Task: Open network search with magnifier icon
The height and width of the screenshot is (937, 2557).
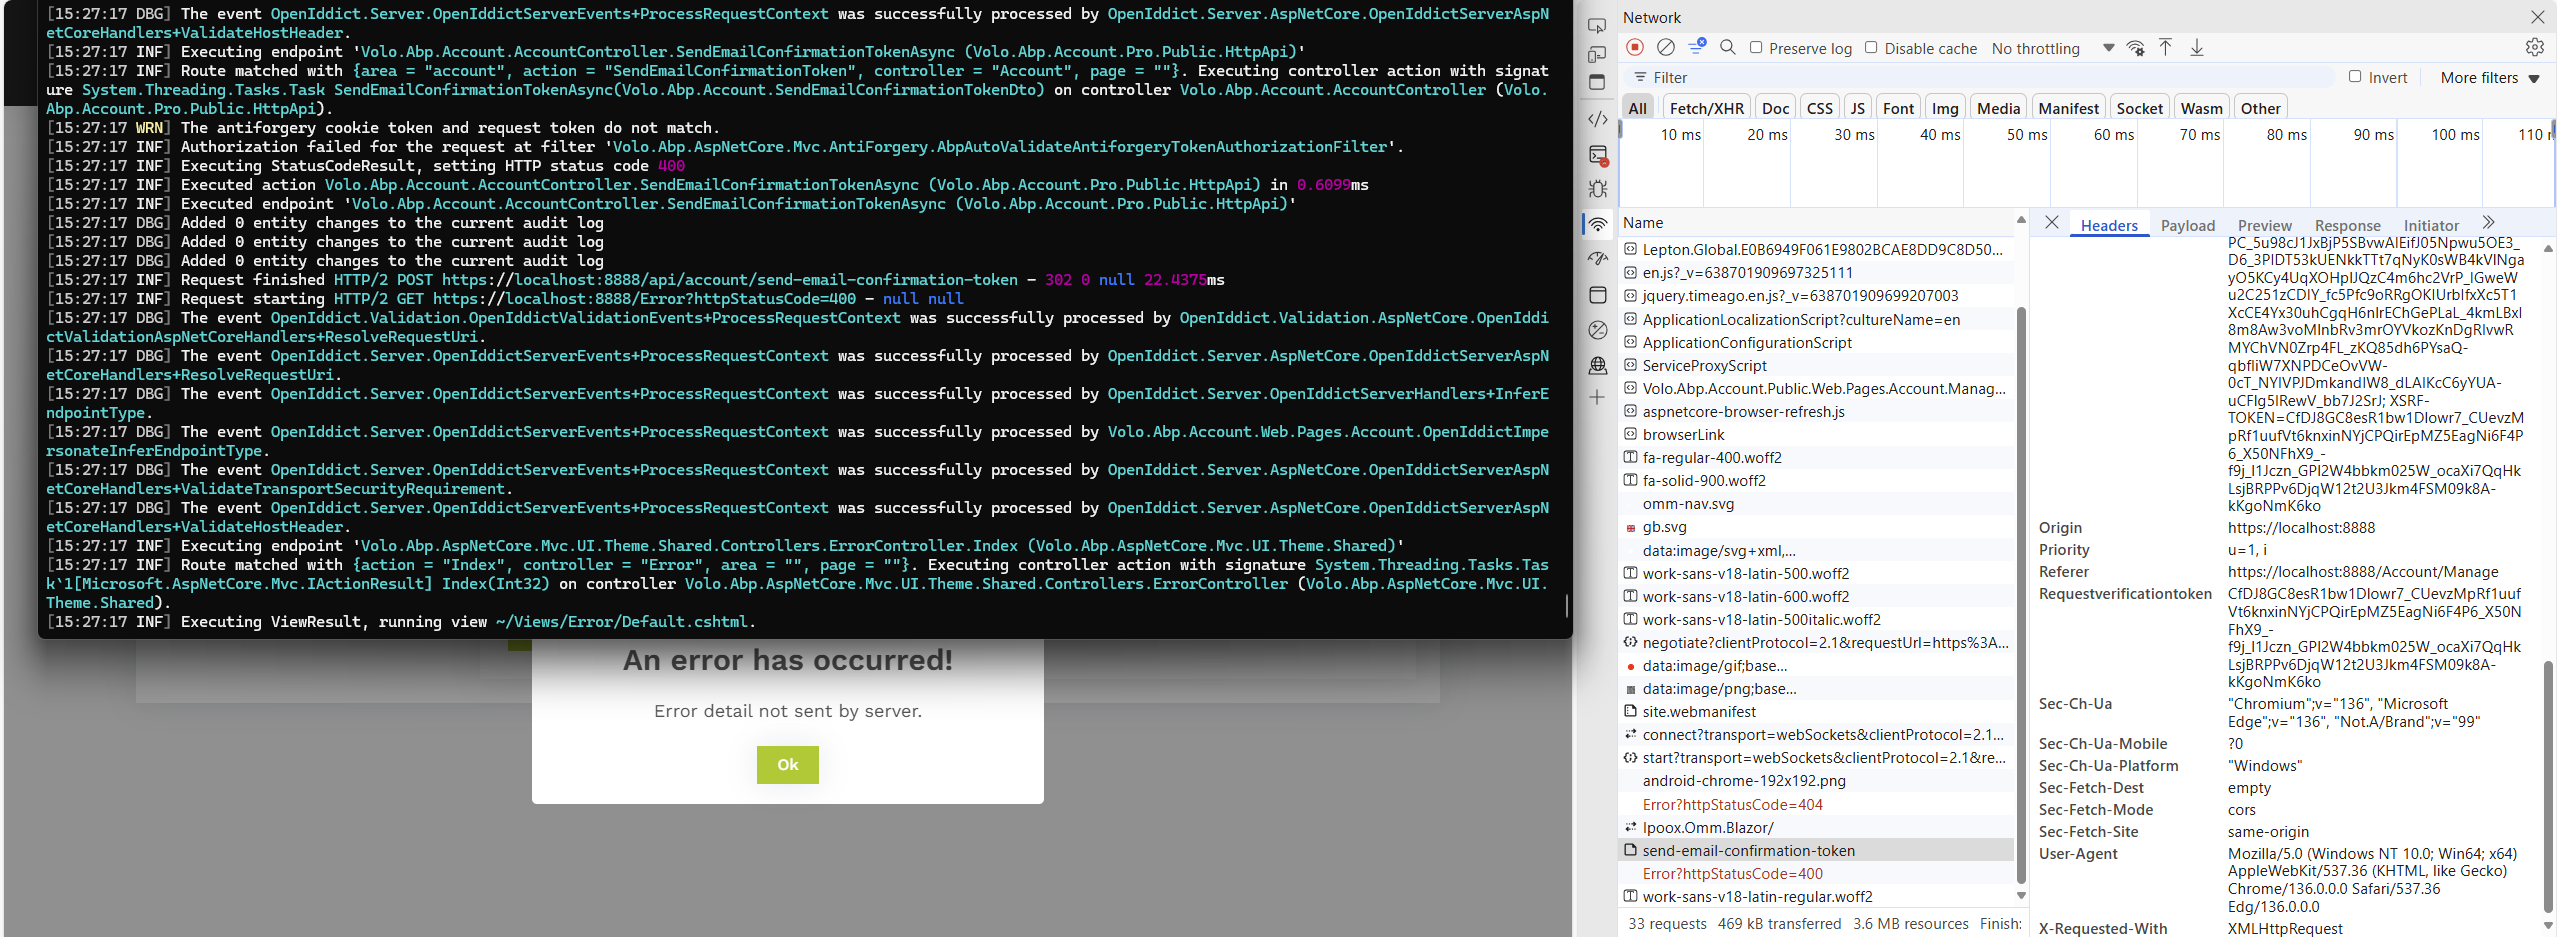Action: tap(1727, 47)
